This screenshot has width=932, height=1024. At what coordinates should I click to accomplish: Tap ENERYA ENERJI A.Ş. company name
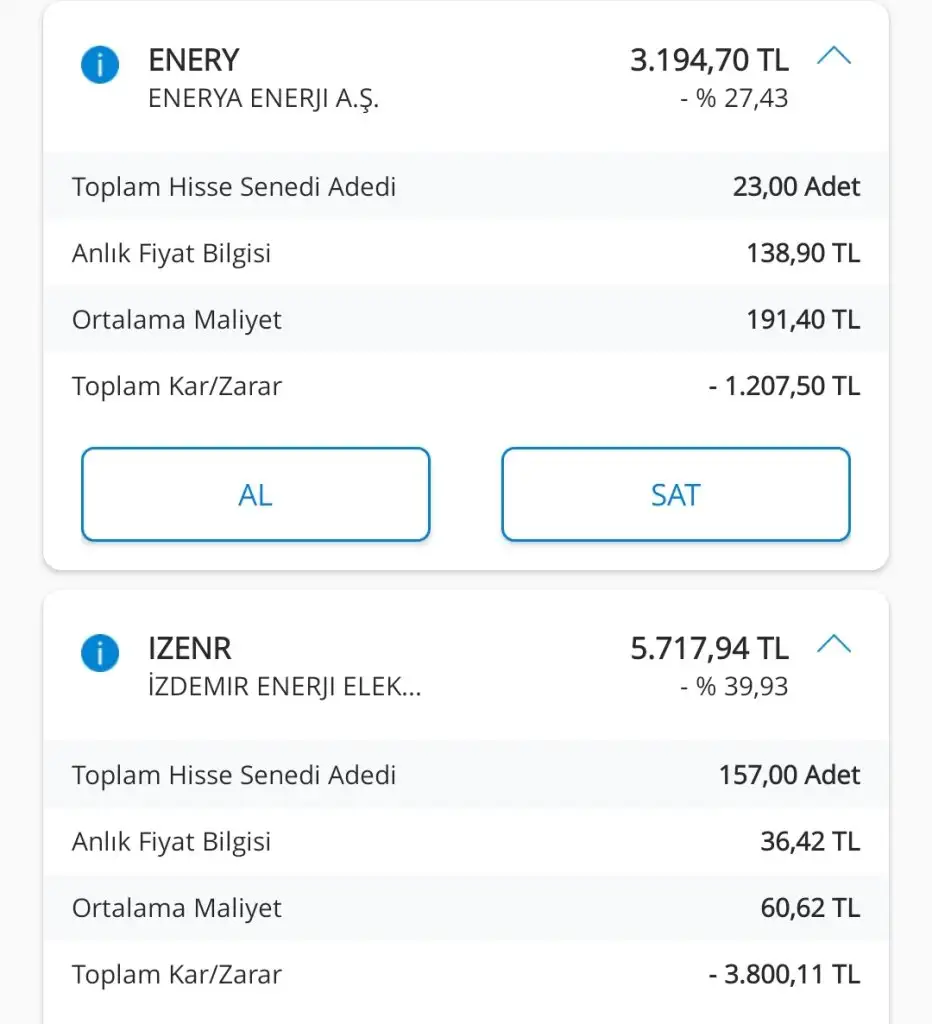click(x=263, y=99)
